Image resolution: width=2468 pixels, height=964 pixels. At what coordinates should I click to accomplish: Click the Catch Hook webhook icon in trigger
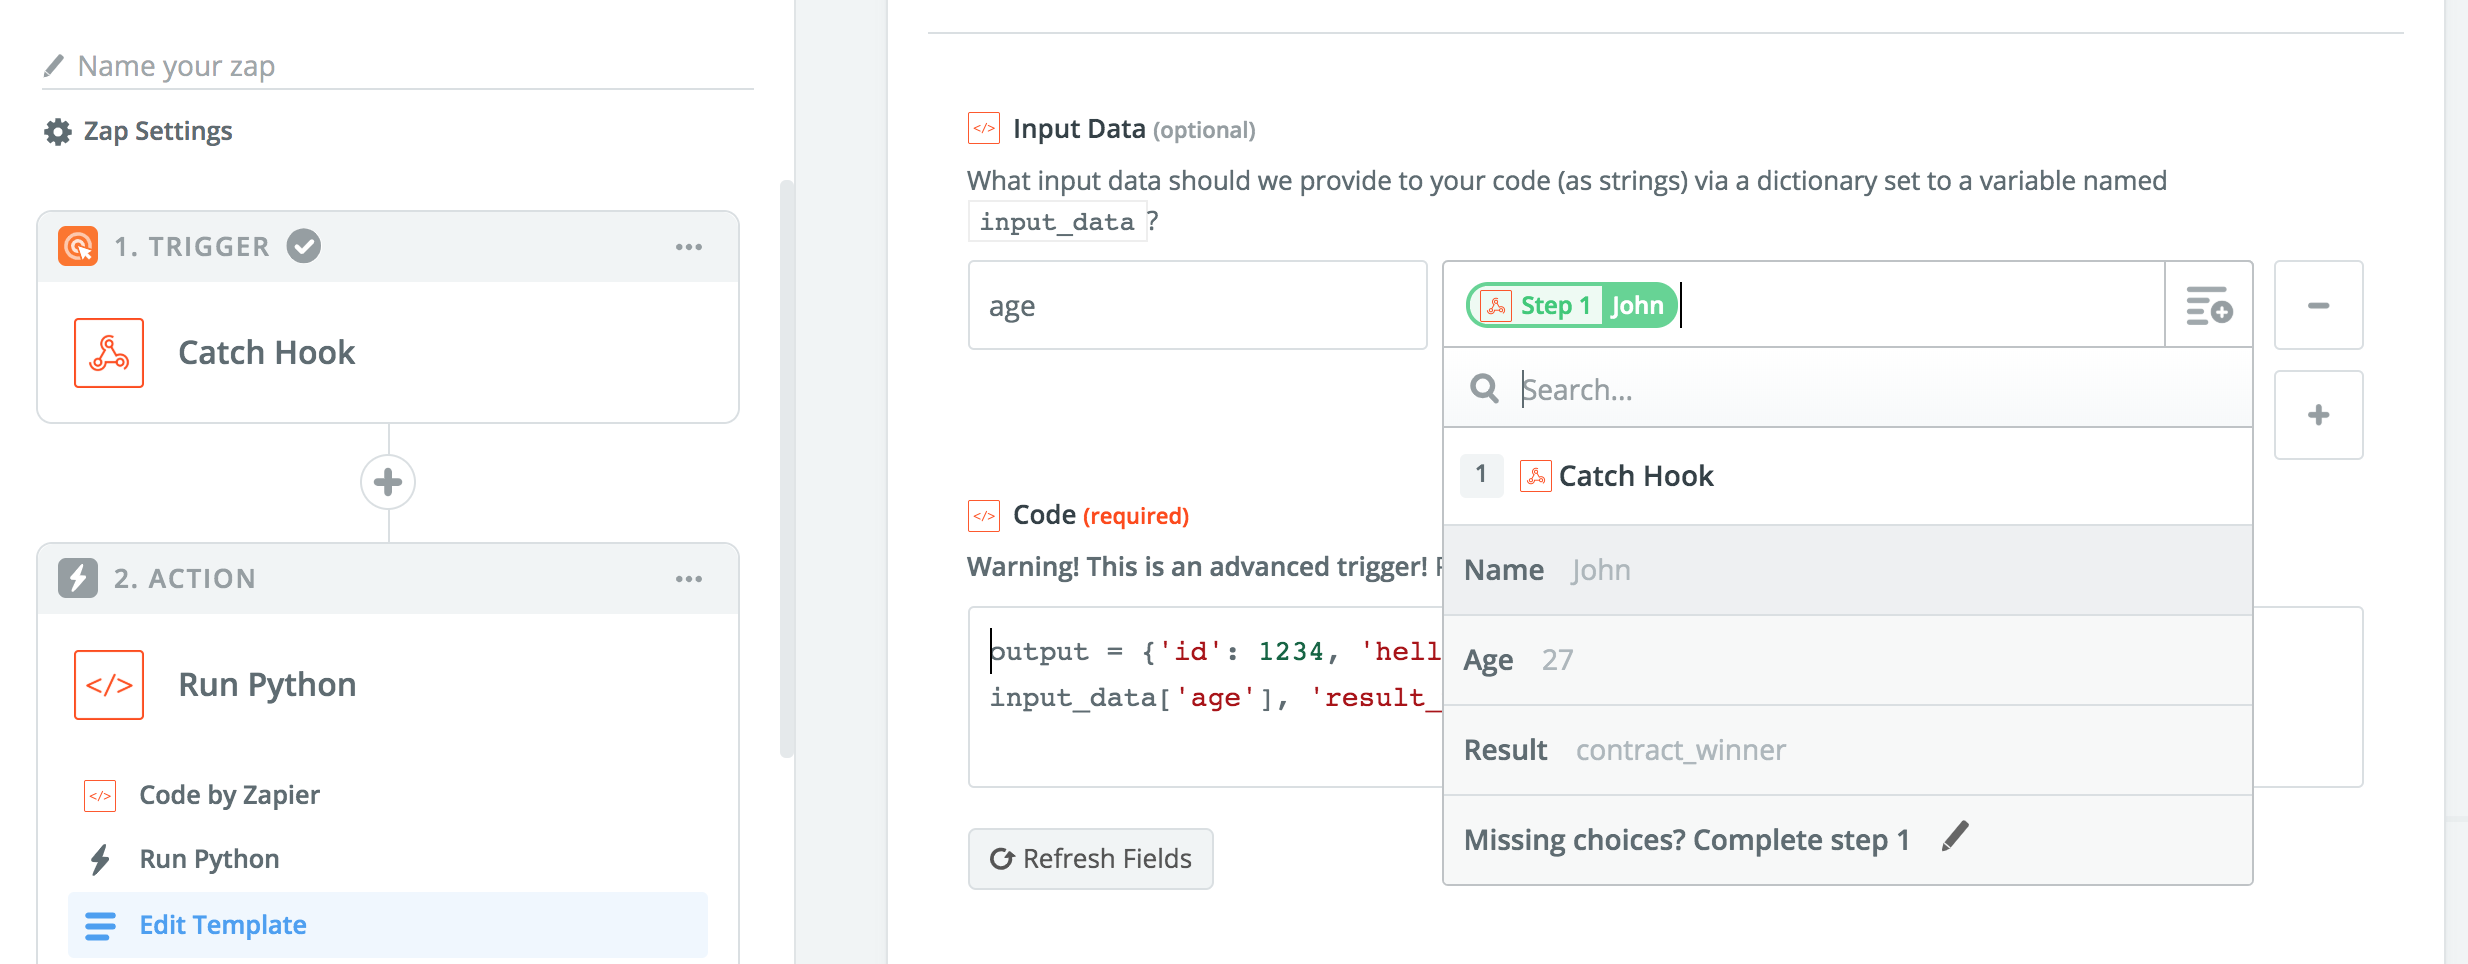coord(109,353)
